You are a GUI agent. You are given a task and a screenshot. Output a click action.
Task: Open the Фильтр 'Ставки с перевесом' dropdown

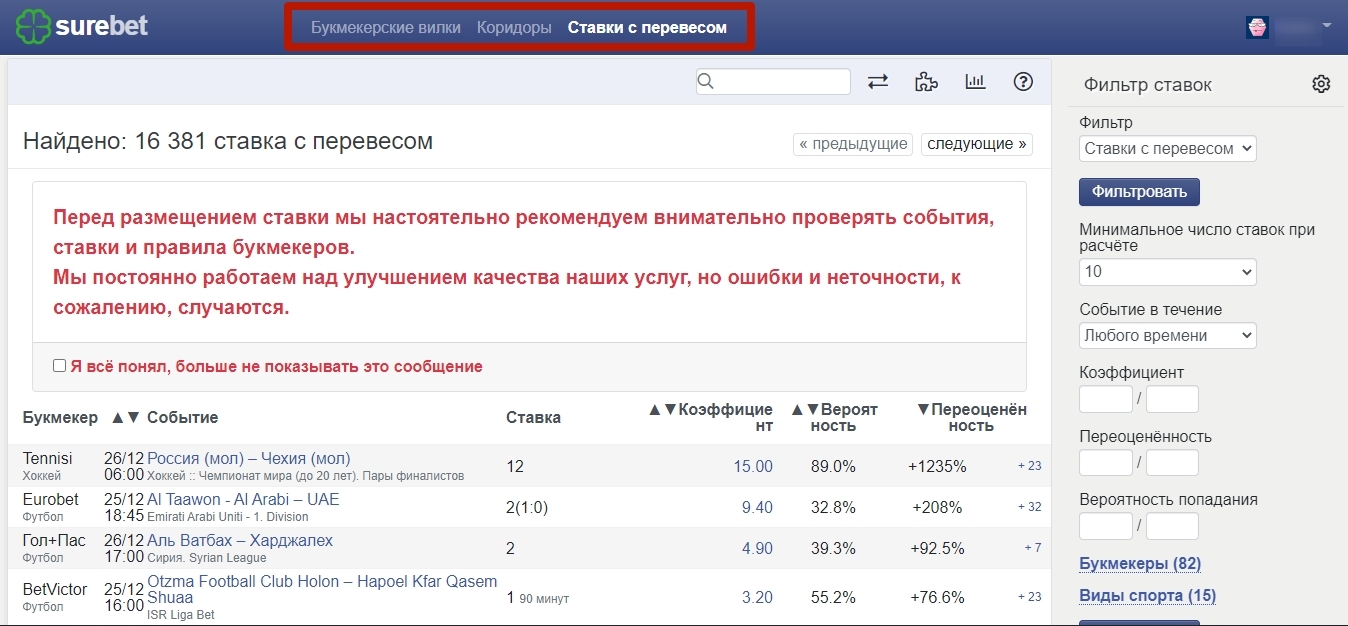(x=1168, y=148)
